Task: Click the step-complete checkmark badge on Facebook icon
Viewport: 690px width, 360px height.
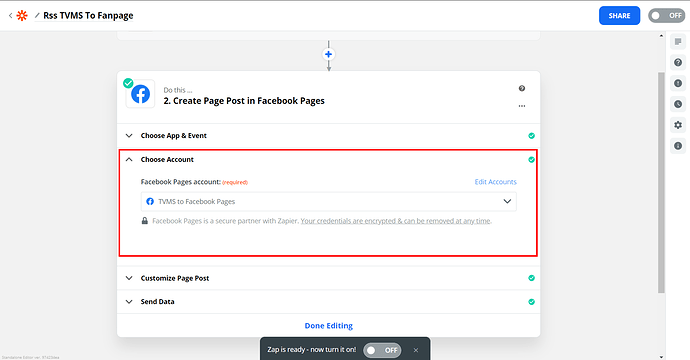Action: click(128, 83)
